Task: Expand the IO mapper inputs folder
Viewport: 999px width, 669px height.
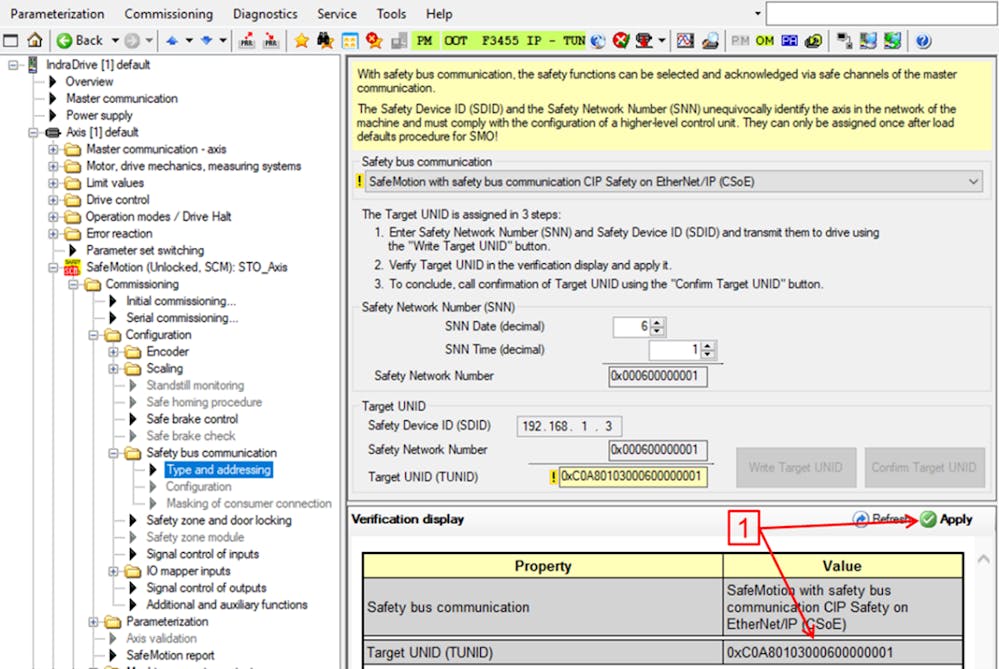Action: (x=113, y=572)
